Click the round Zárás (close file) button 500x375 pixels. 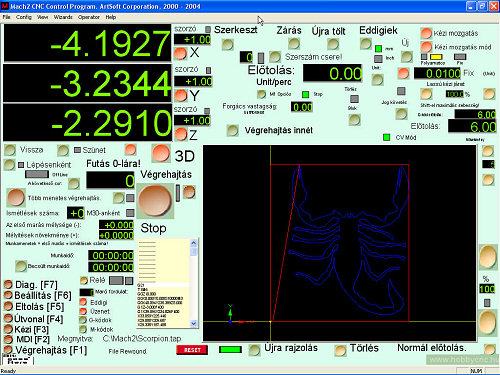(294, 43)
